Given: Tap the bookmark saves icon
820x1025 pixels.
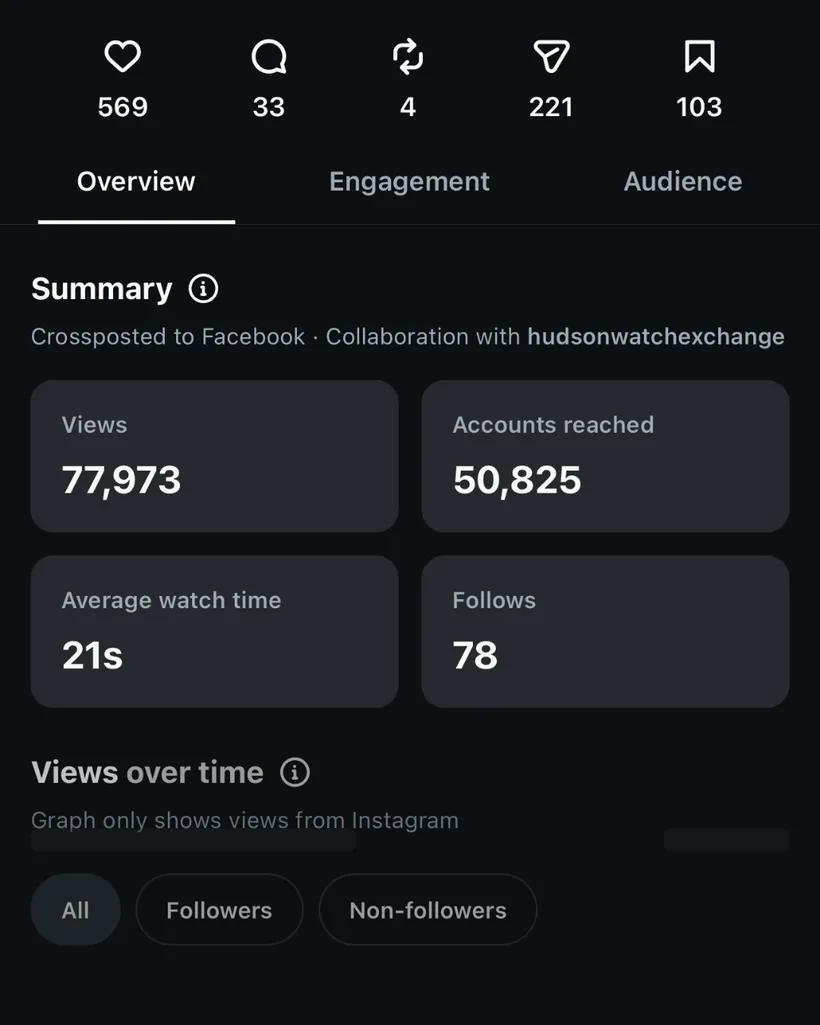Looking at the screenshot, I should pyautogui.click(x=699, y=56).
